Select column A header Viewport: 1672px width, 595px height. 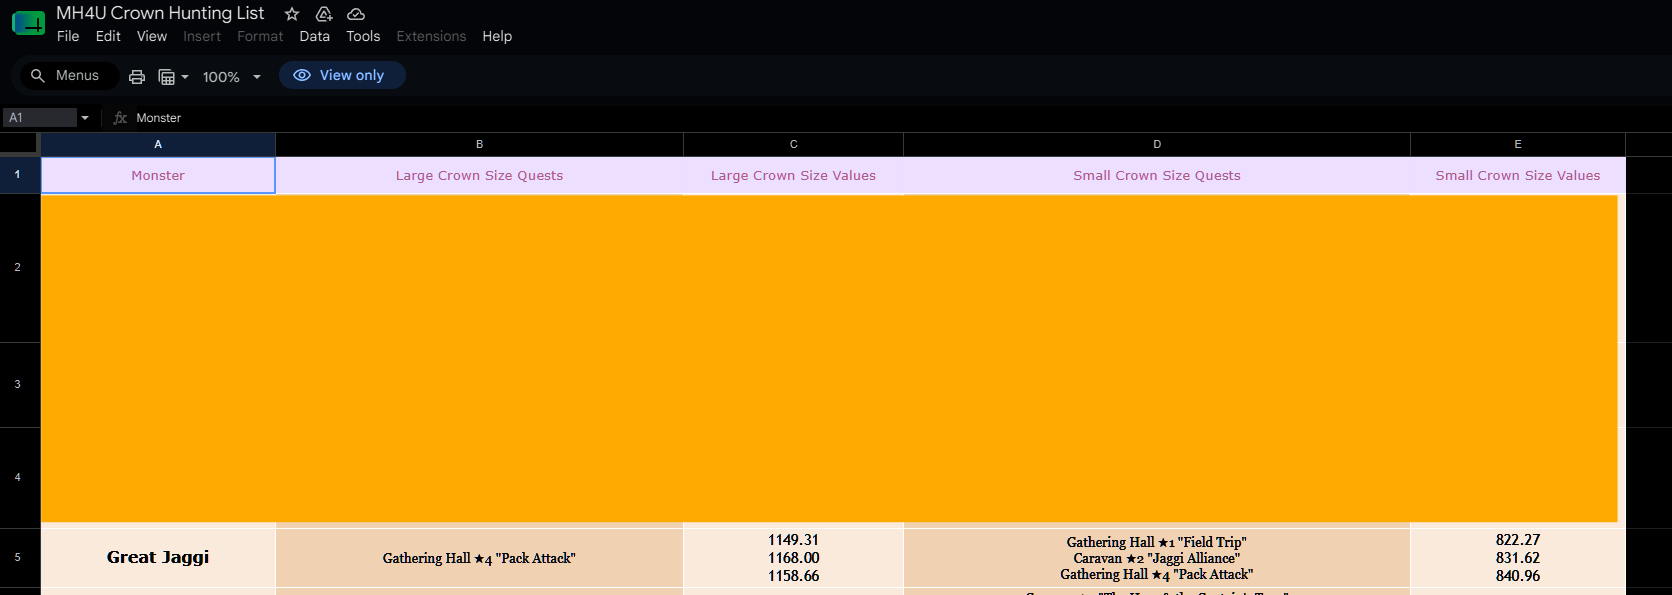click(158, 144)
